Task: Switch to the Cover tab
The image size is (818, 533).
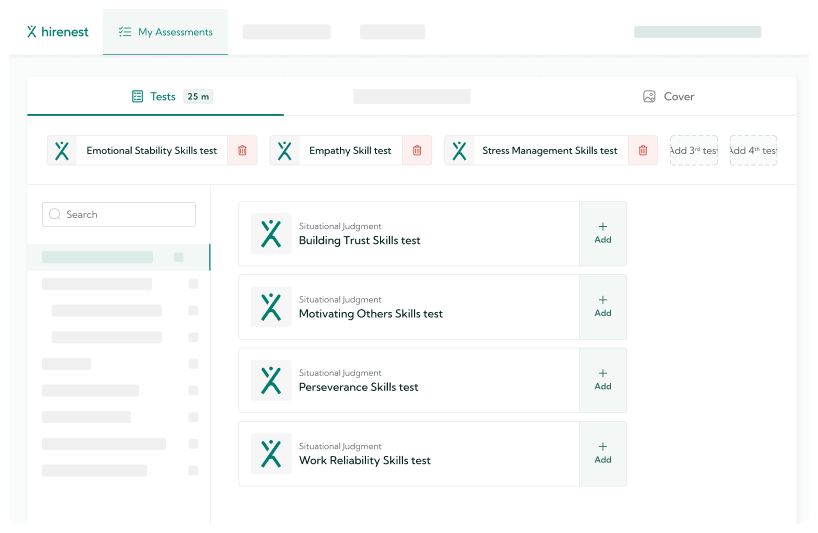Action: pyautogui.click(x=668, y=96)
